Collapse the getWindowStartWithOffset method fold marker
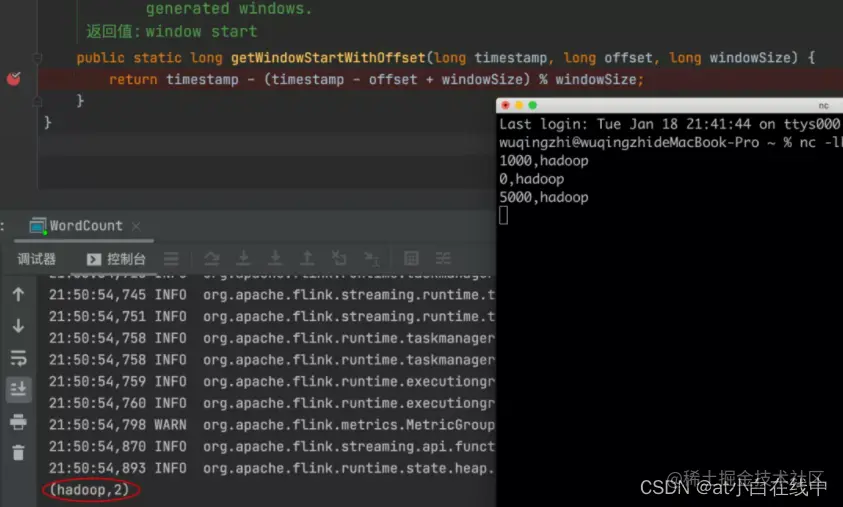Image resolution: width=843 pixels, height=507 pixels. coord(37,58)
